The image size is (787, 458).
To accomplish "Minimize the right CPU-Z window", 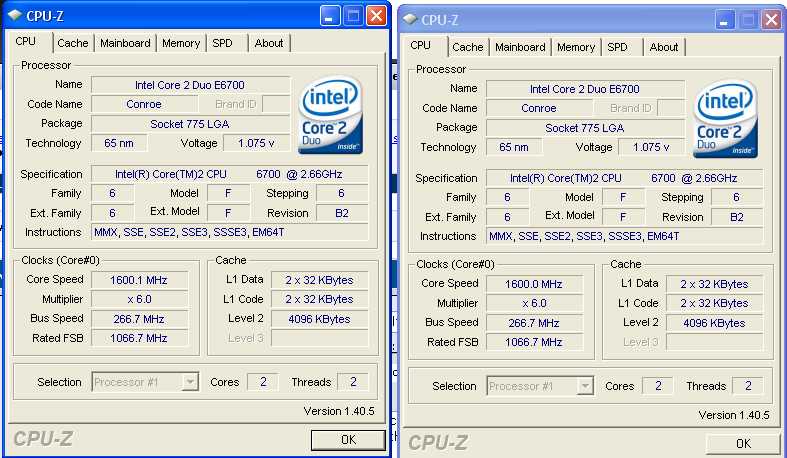I will tap(725, 20).
